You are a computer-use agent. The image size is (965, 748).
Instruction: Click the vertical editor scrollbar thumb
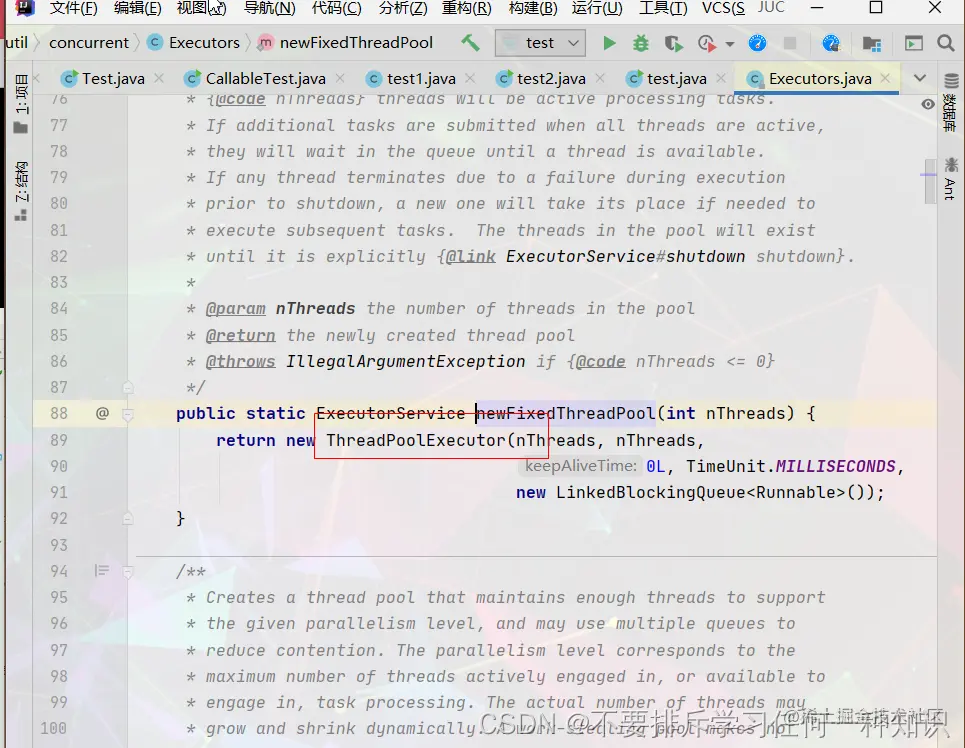point(930,181)
